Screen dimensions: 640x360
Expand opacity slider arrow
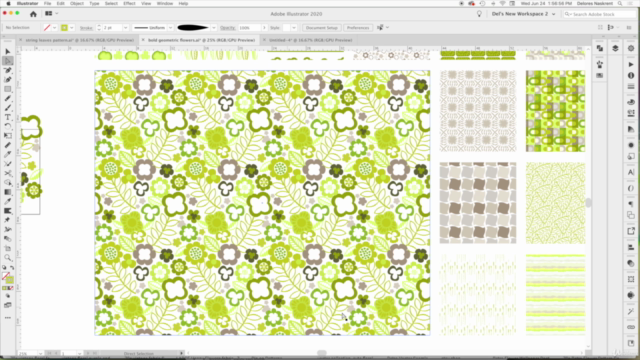264,28
